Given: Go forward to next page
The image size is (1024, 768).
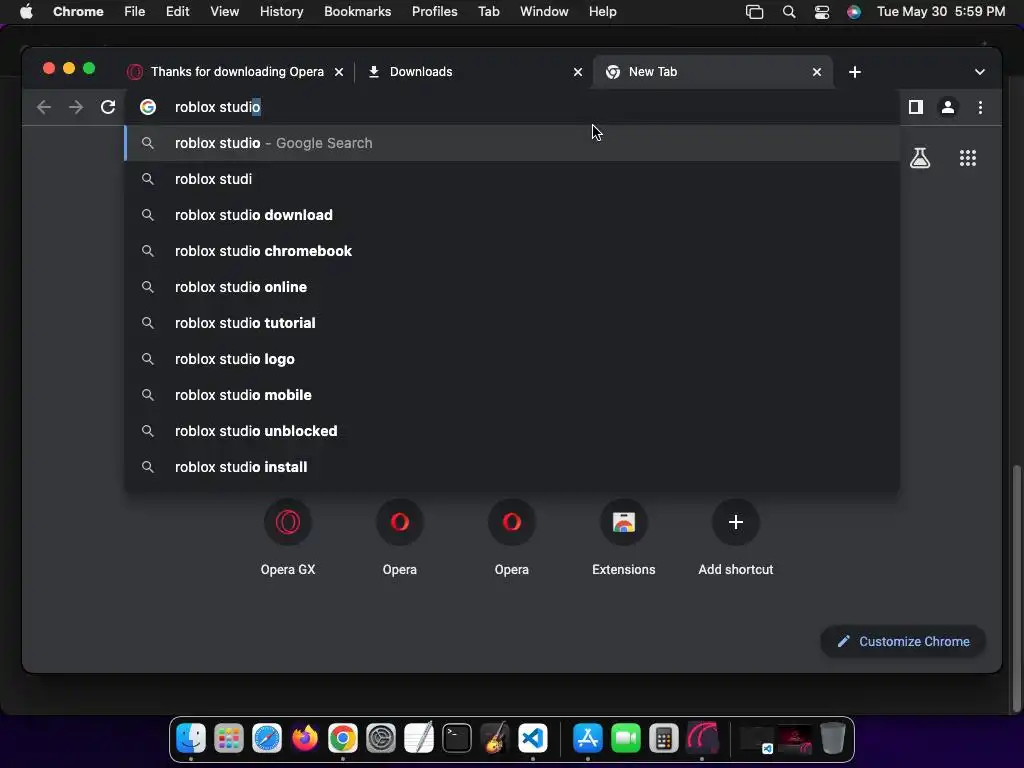Looking at the screenshot, I should click(76, 107).
